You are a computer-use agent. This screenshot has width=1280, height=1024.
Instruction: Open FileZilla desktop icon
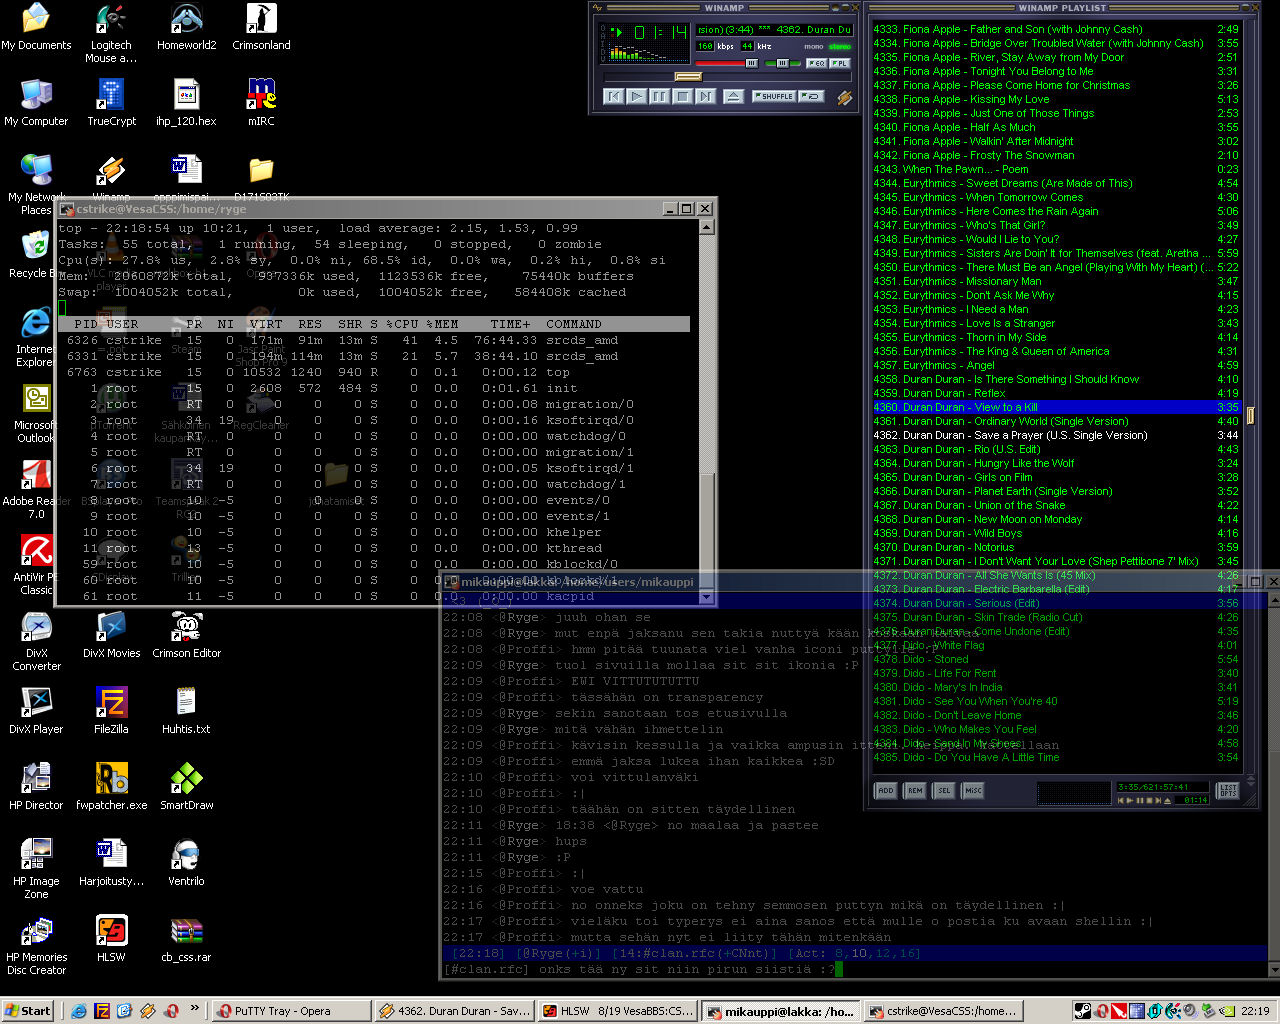pos(111,711)
